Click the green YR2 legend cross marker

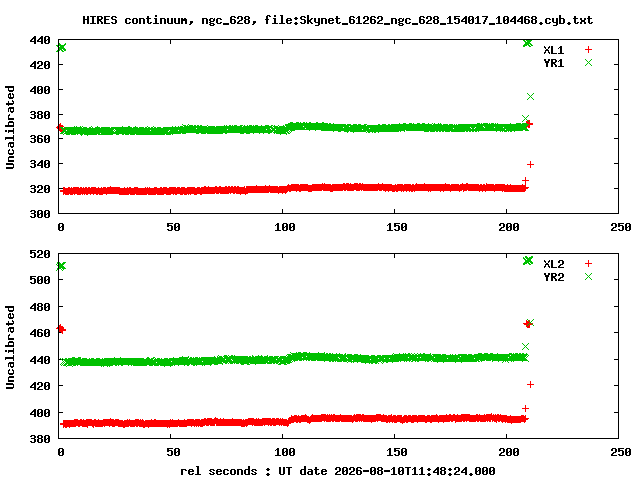click(x=588, y=277)
